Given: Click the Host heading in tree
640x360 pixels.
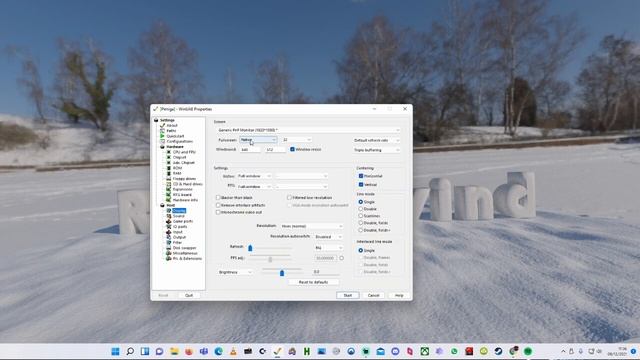Looking at the screenshot, I should click(x=171, y=205).
